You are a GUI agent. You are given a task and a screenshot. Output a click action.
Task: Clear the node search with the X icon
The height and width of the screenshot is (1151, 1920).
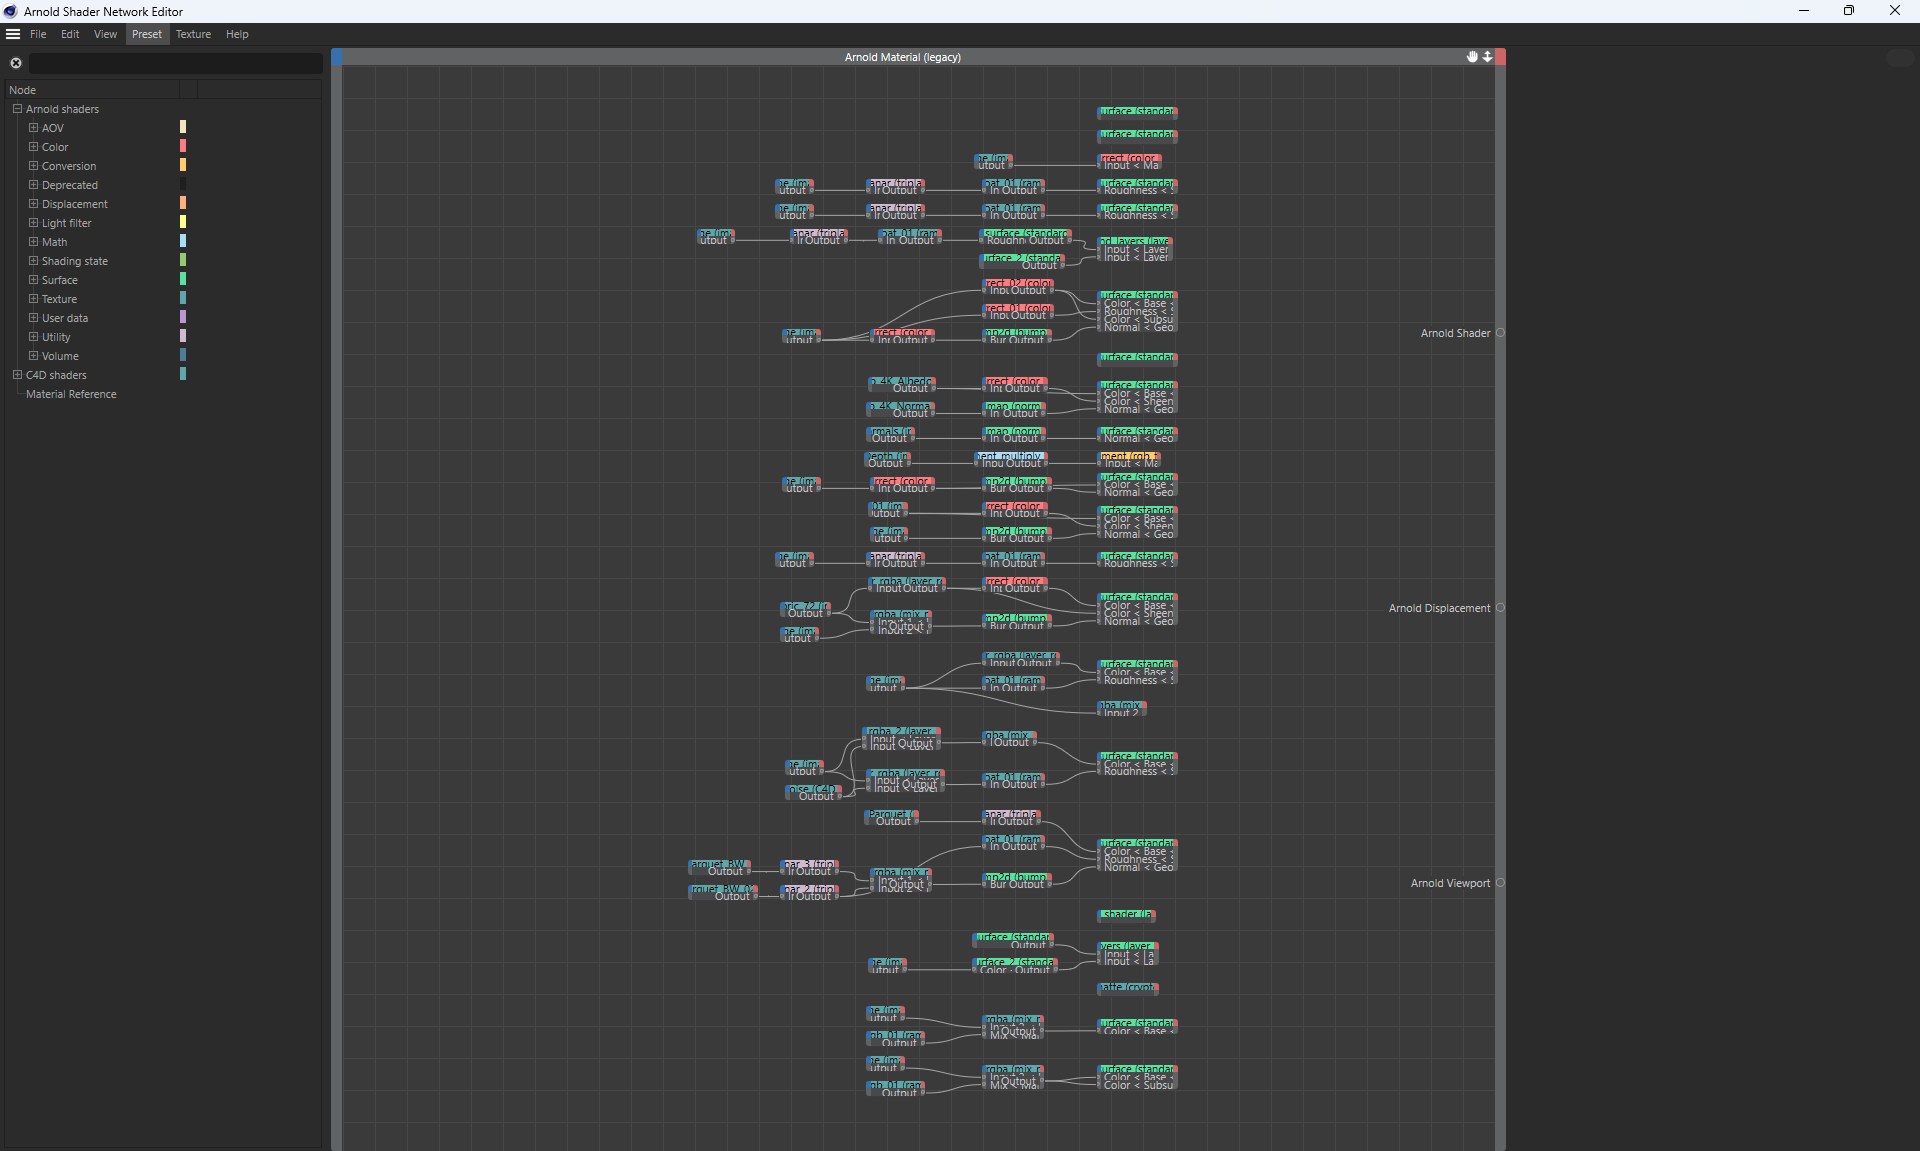tap(16, 63)
